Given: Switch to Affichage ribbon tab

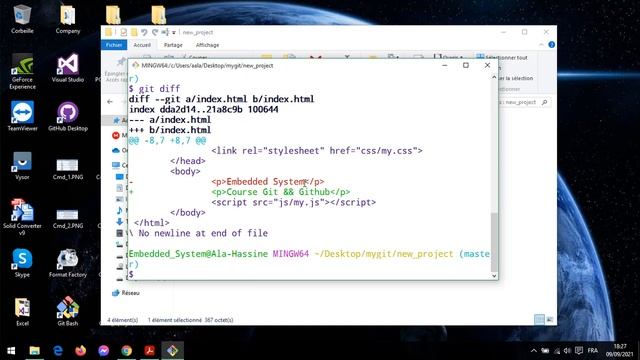Looking at the screenshot, I should point(207,45).
